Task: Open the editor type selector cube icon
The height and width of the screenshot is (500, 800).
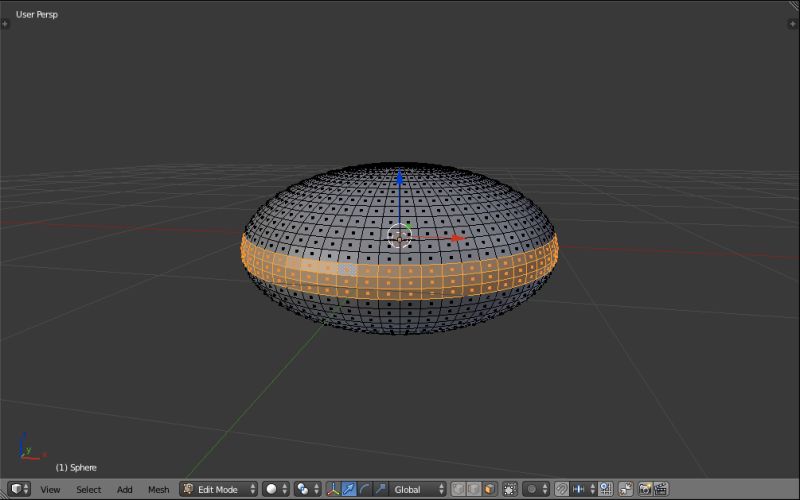Action: pos(19,489)
